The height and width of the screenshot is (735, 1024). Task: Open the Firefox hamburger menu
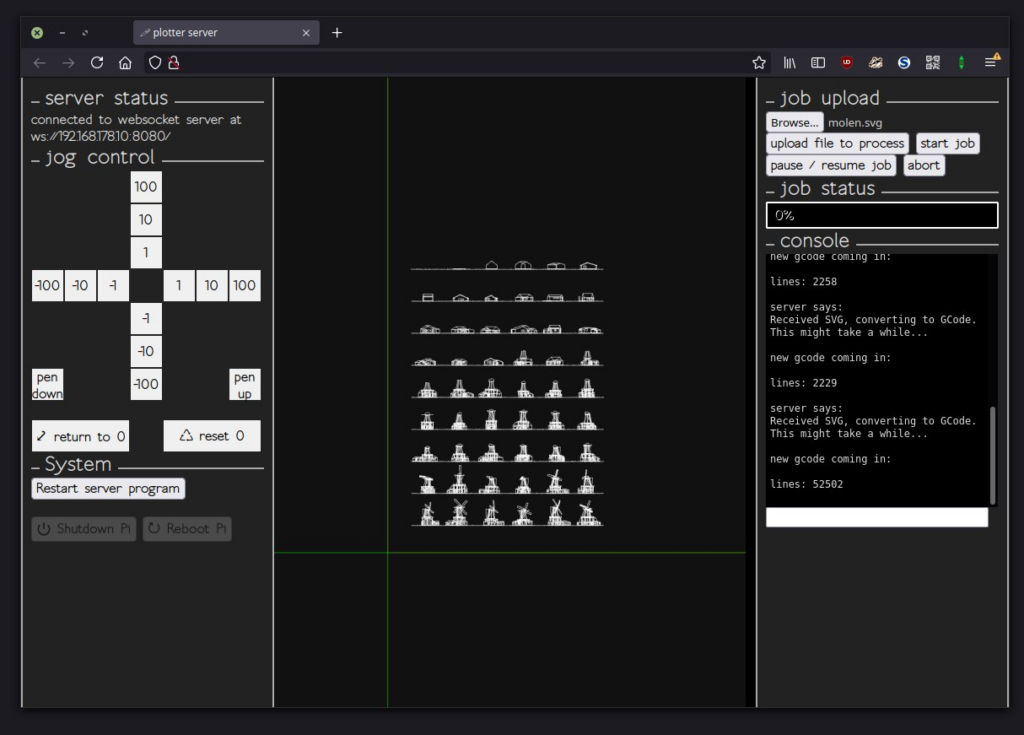[990, 63]
